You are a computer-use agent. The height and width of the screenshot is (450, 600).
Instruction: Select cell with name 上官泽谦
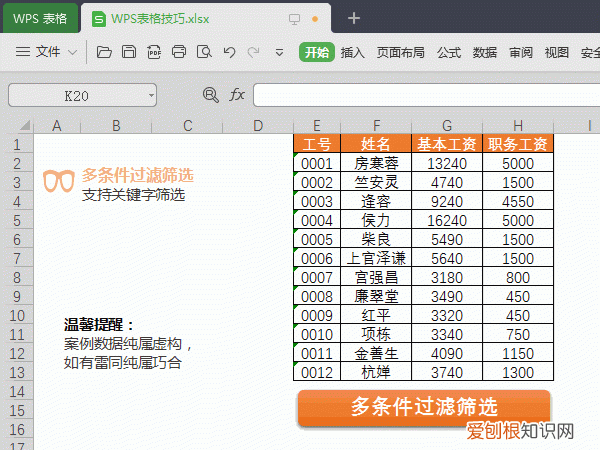click(x=376, y=258)
